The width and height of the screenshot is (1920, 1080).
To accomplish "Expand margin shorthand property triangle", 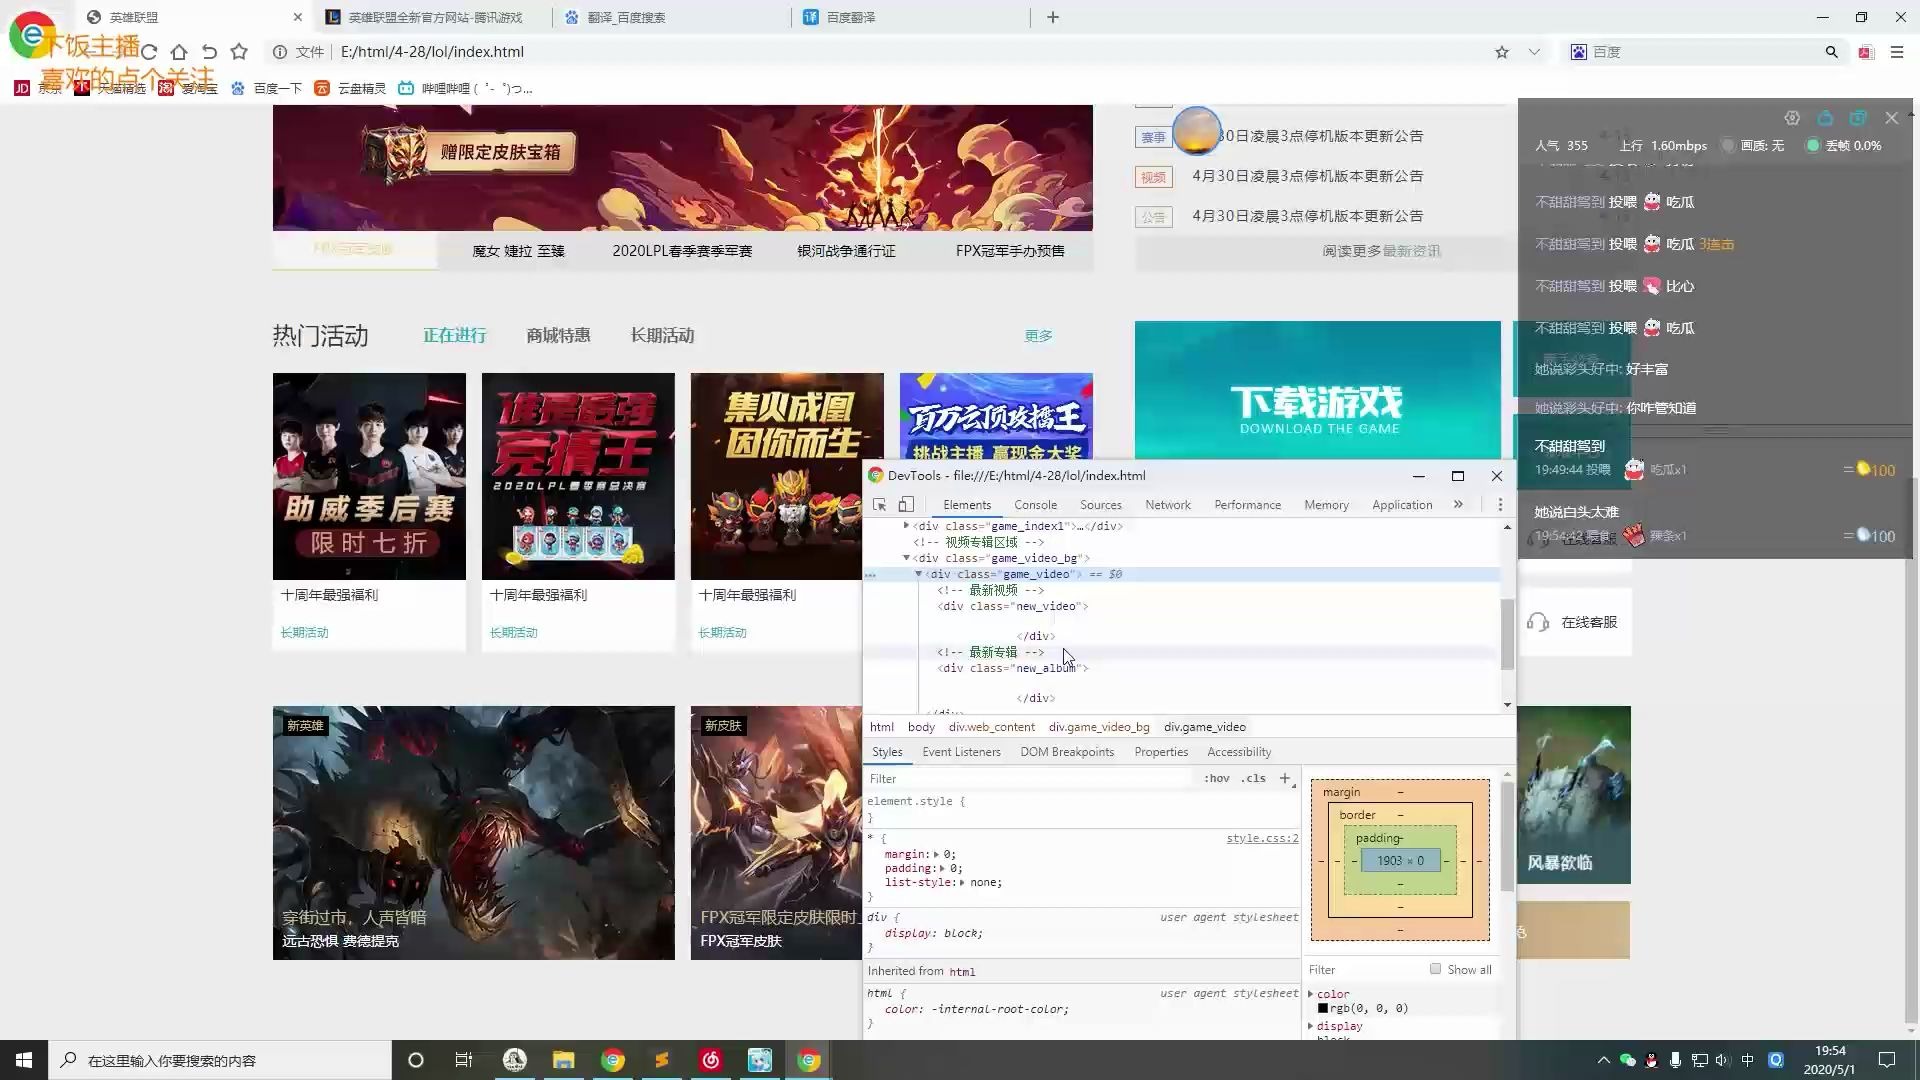I will (937, 854).
